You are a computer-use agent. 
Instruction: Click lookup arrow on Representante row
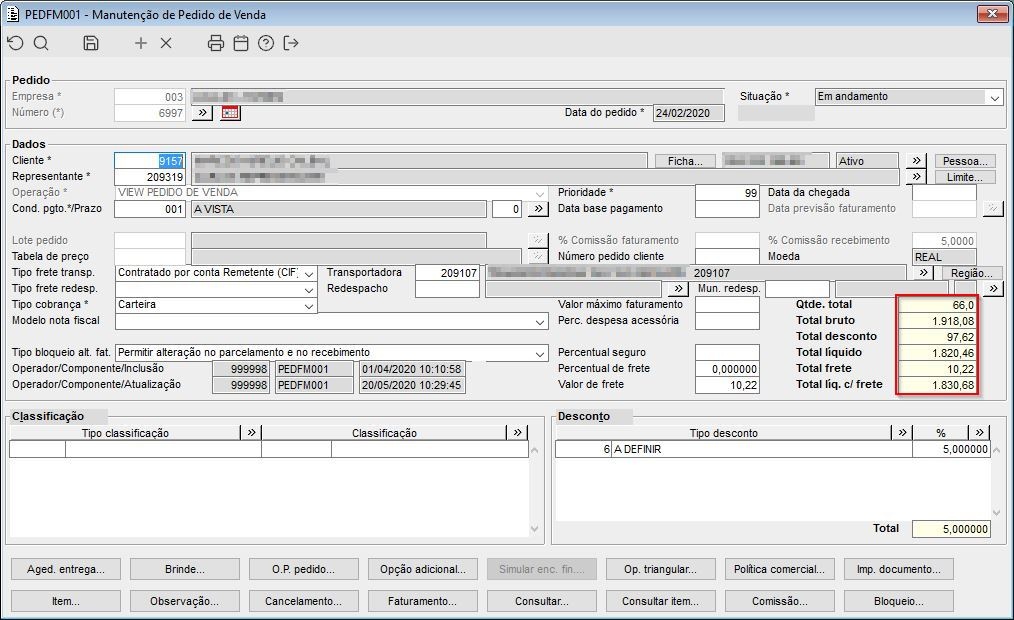tap(916, 176)
